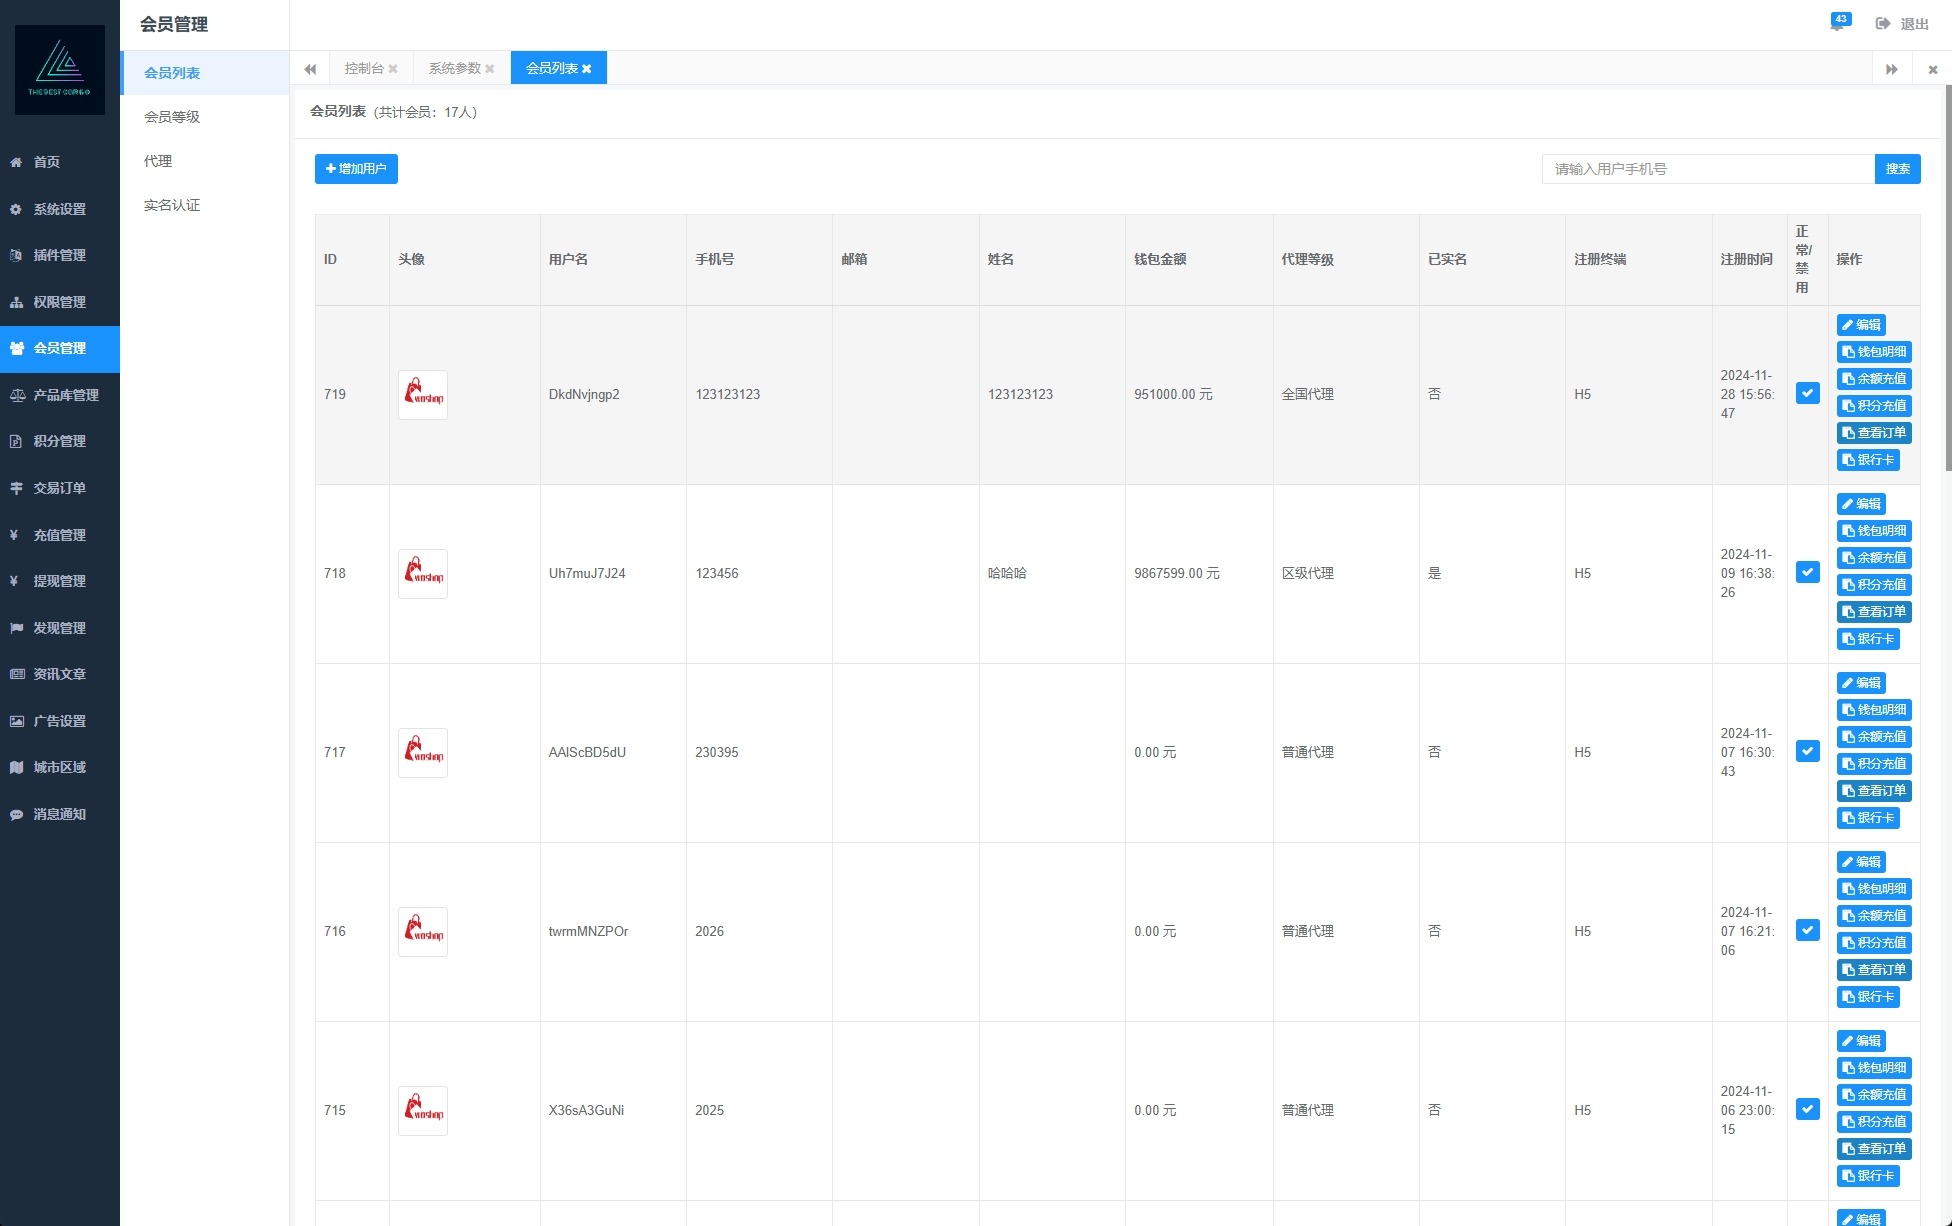
Task: Close the 系统参数 tab x icon
Action: (490, 69)
